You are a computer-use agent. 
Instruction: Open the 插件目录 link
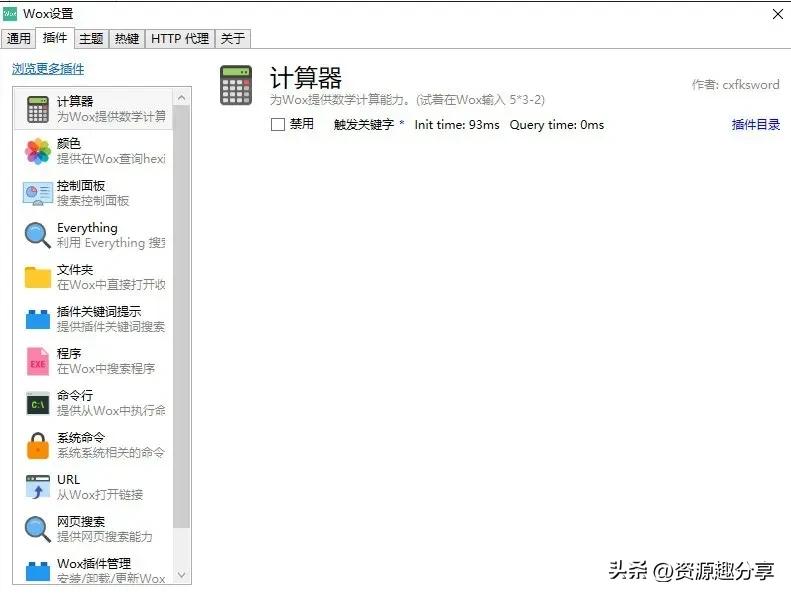click(756, 124)
